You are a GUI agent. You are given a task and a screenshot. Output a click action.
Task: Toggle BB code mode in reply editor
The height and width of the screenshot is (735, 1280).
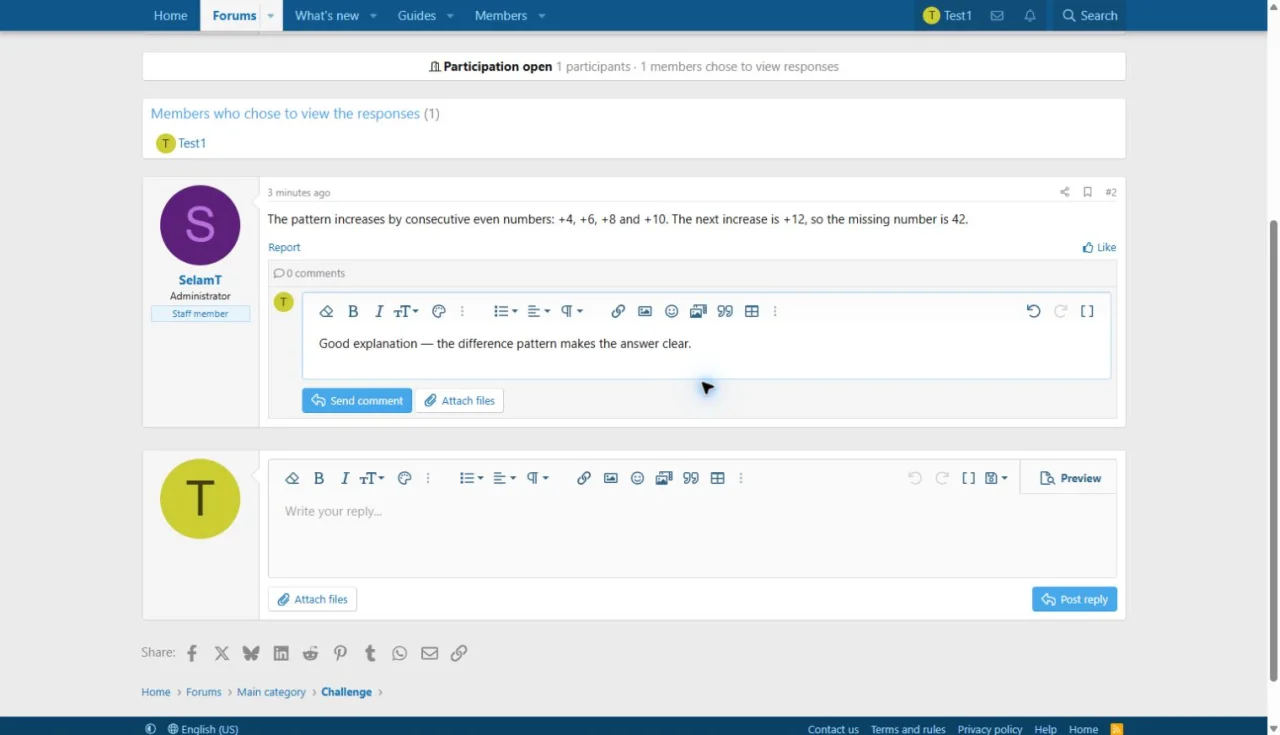(968, 479)
